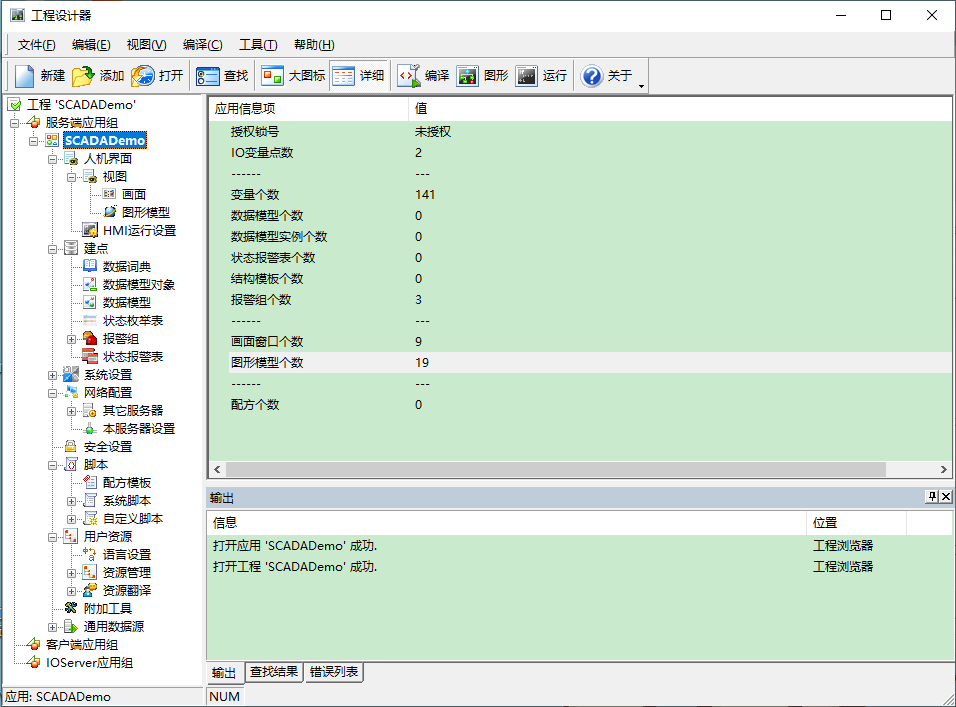Select the 数据词典 tree item
The width and height of the screenshot is (956, 707).
click(x=126, y=267)
